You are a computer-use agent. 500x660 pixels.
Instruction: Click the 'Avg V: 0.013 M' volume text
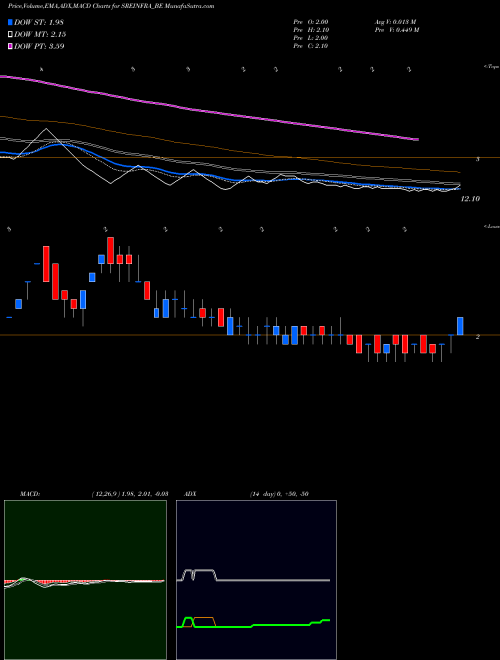[395, 22]
